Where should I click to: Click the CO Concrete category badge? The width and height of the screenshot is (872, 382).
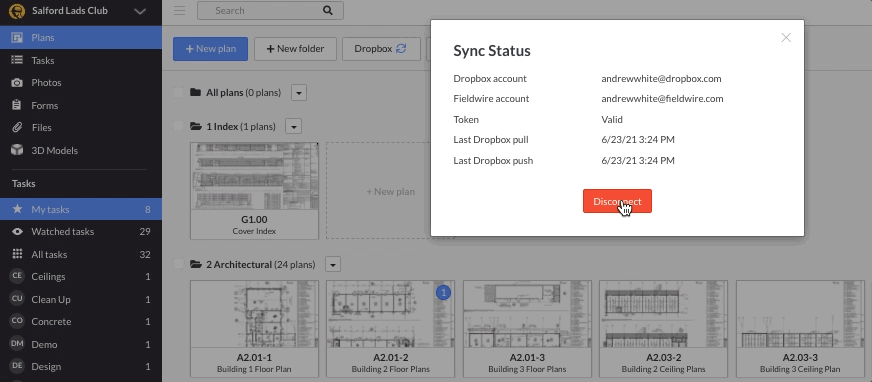(17, 321)
